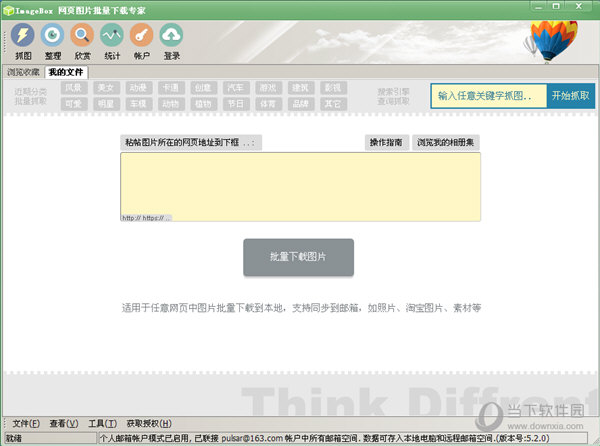Open the 欣赏 magnifier view icon
The width and height of the screenshot is (600, 446).
(x=82, y=35)
